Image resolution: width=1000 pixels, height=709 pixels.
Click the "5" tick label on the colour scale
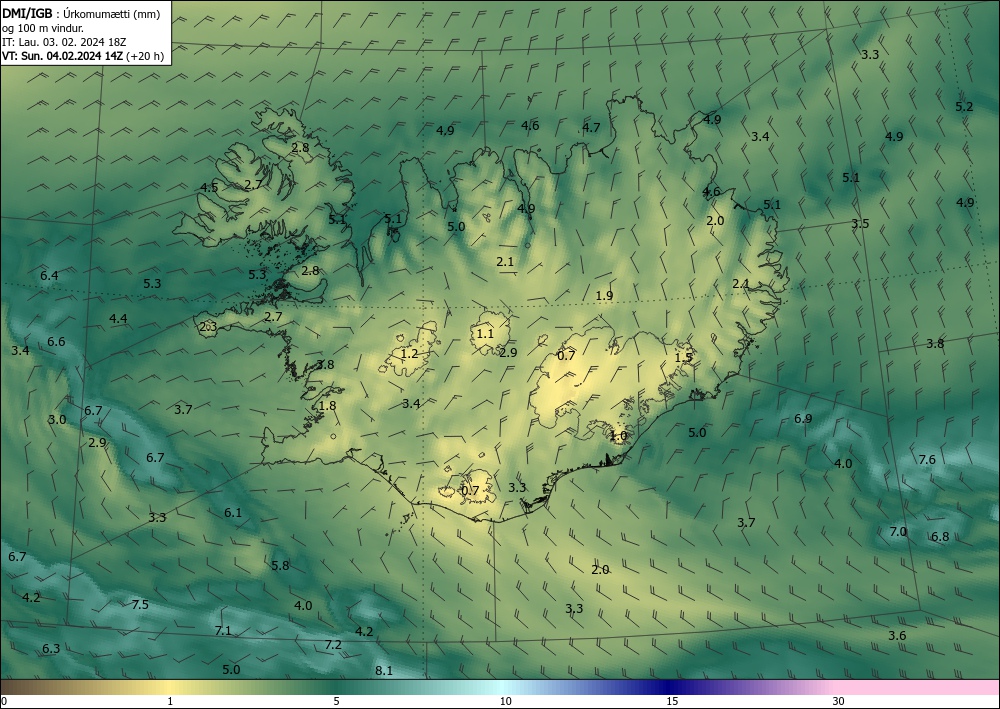pos(336,701)
